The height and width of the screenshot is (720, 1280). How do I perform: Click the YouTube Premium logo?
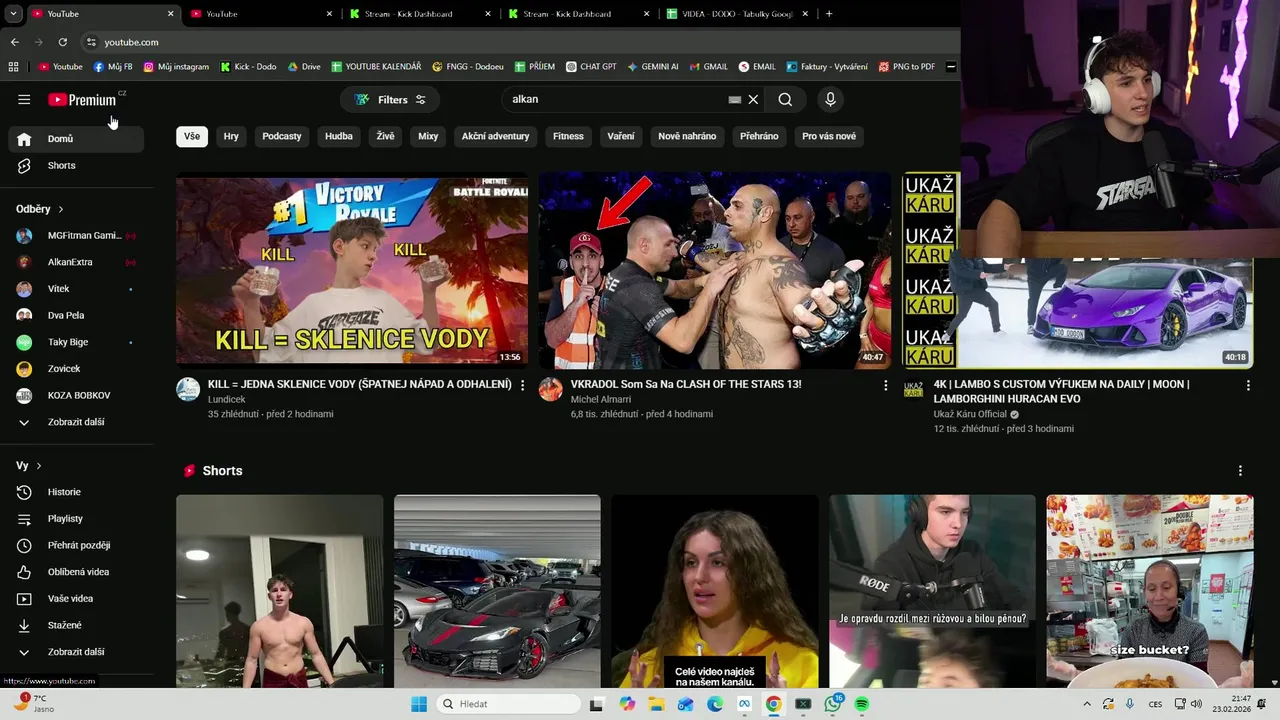(82, 99)
